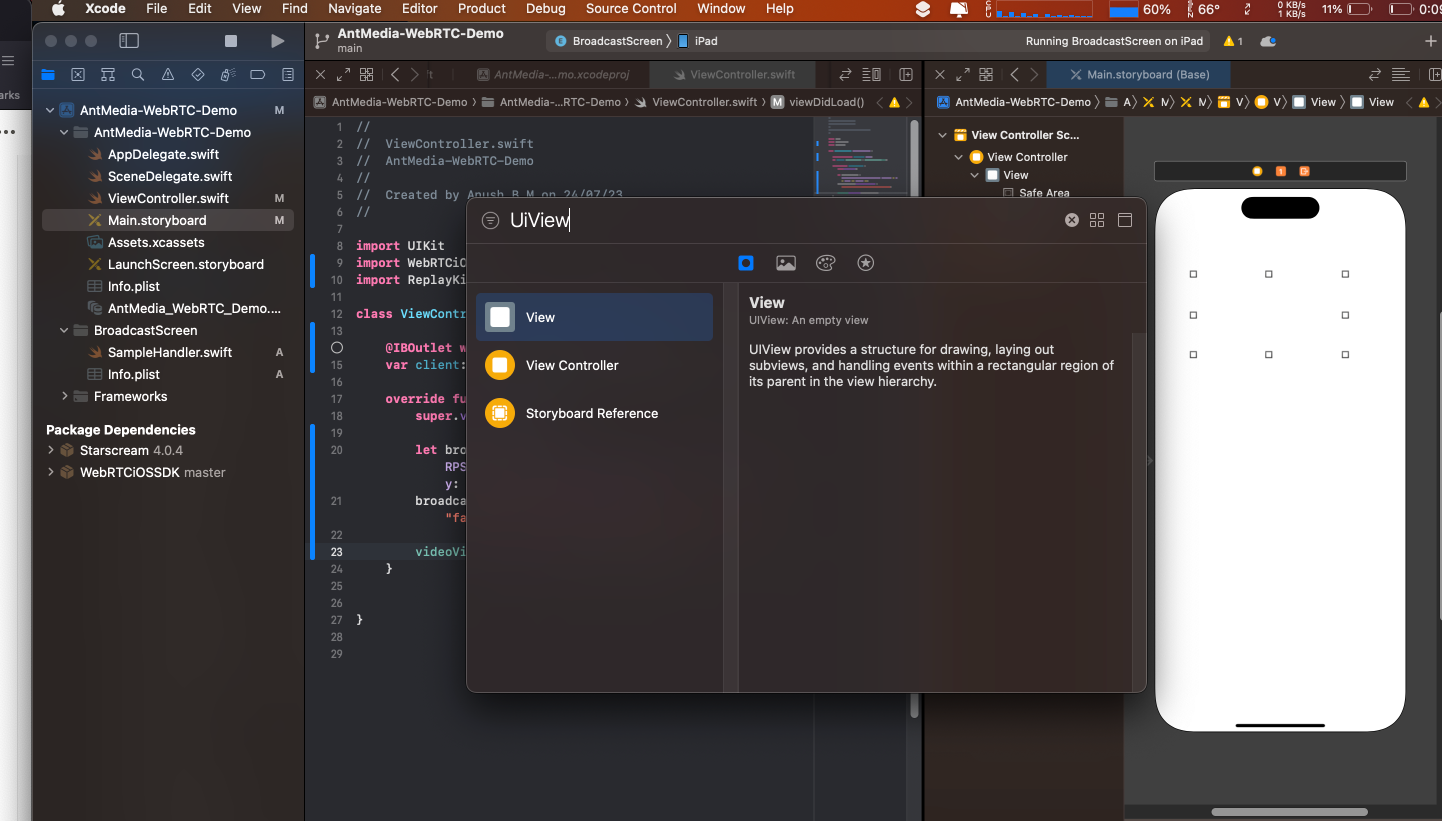This screenshot has width=1442, height=821.
Task: Show the Objects library tab
Action: click(x=746, y=263)
